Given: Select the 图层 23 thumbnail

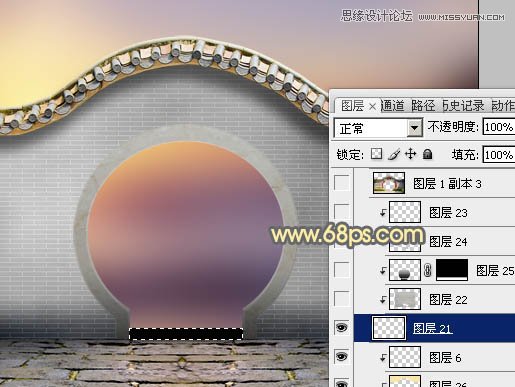Looking at the screenshot, I should click(405, 212).
